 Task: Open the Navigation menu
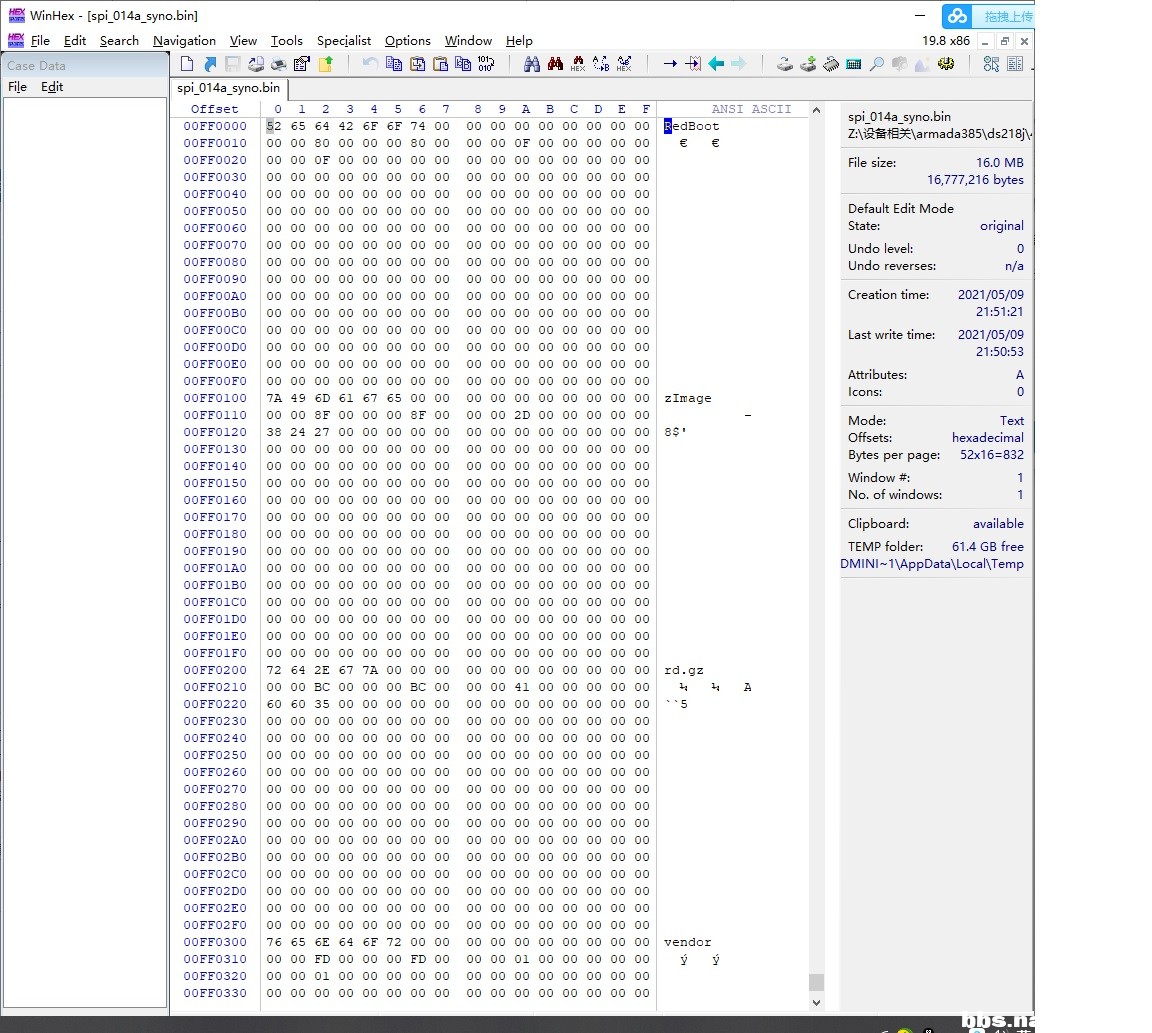coord(184,40)
